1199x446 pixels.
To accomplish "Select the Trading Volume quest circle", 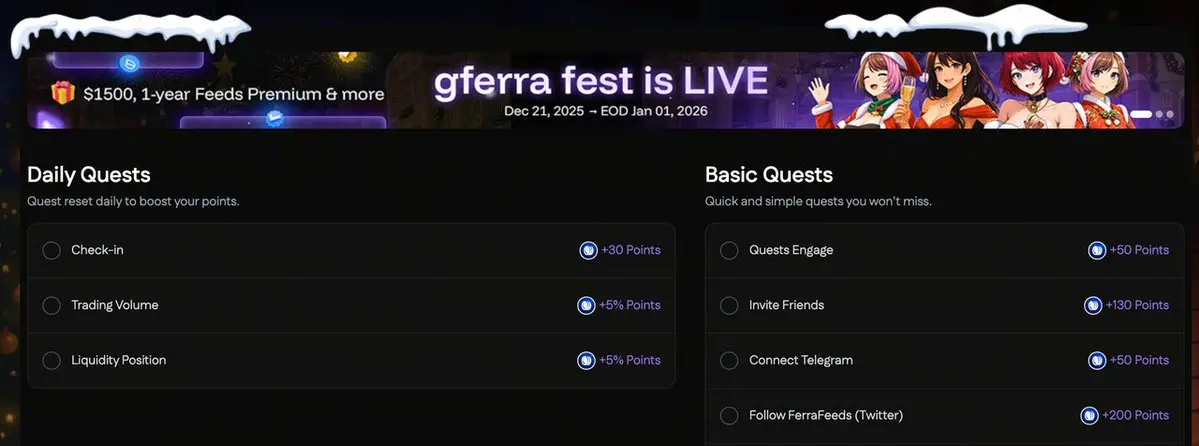I will pyautogui.click(x=52, y=305).
